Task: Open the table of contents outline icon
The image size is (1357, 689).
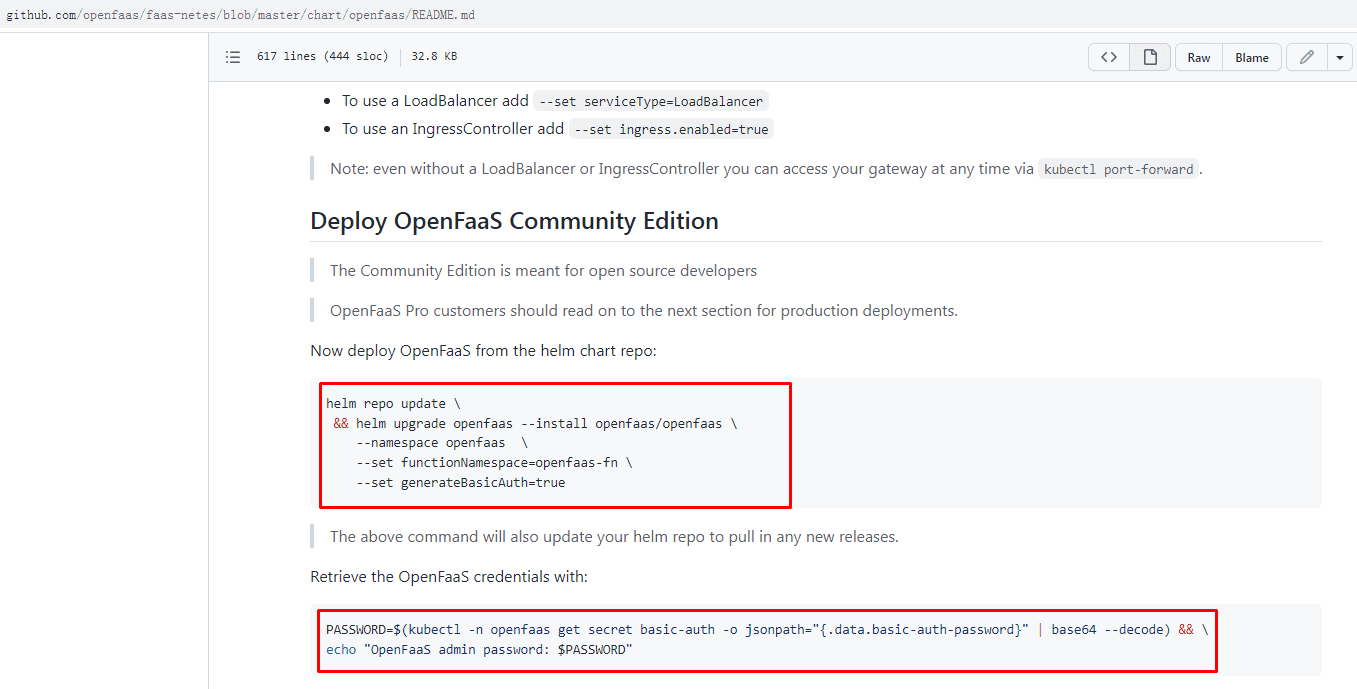Action: coord(233,57)
